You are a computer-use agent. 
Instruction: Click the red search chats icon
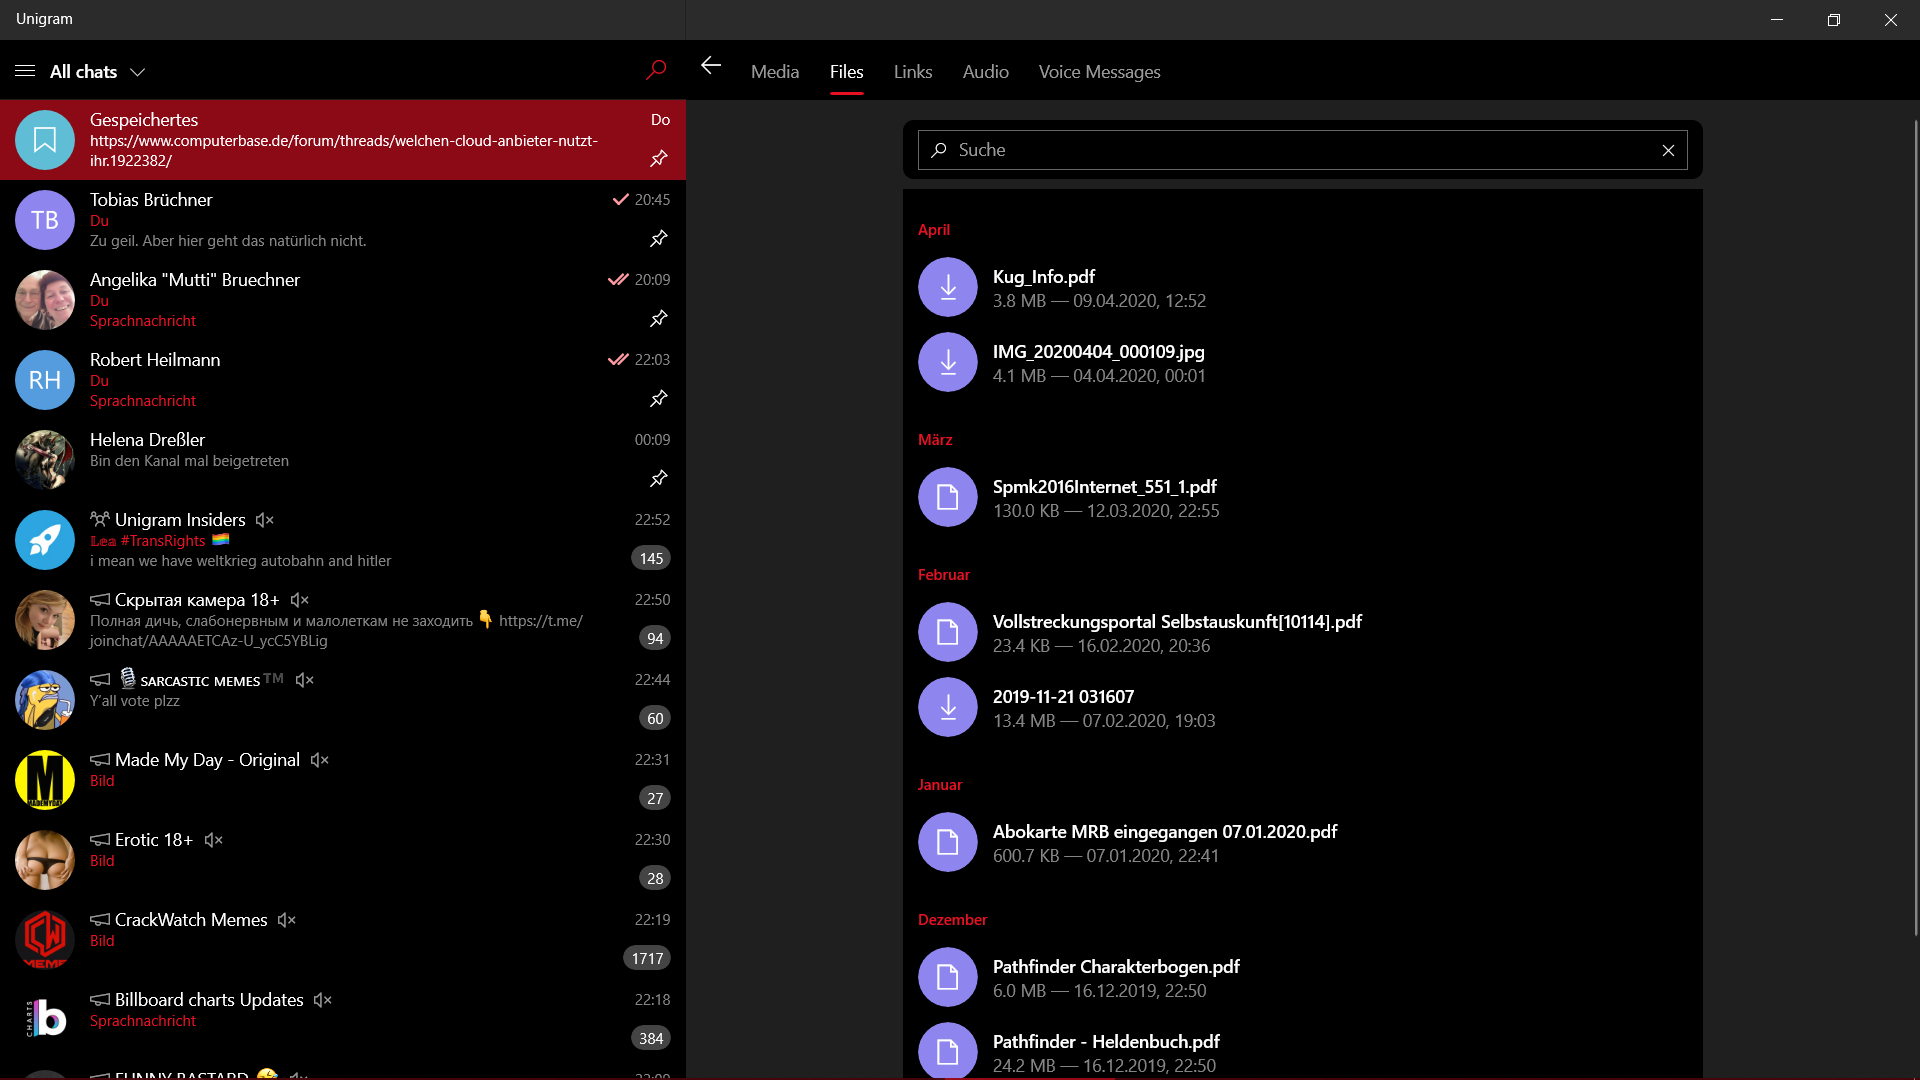[x=656, y=70]
